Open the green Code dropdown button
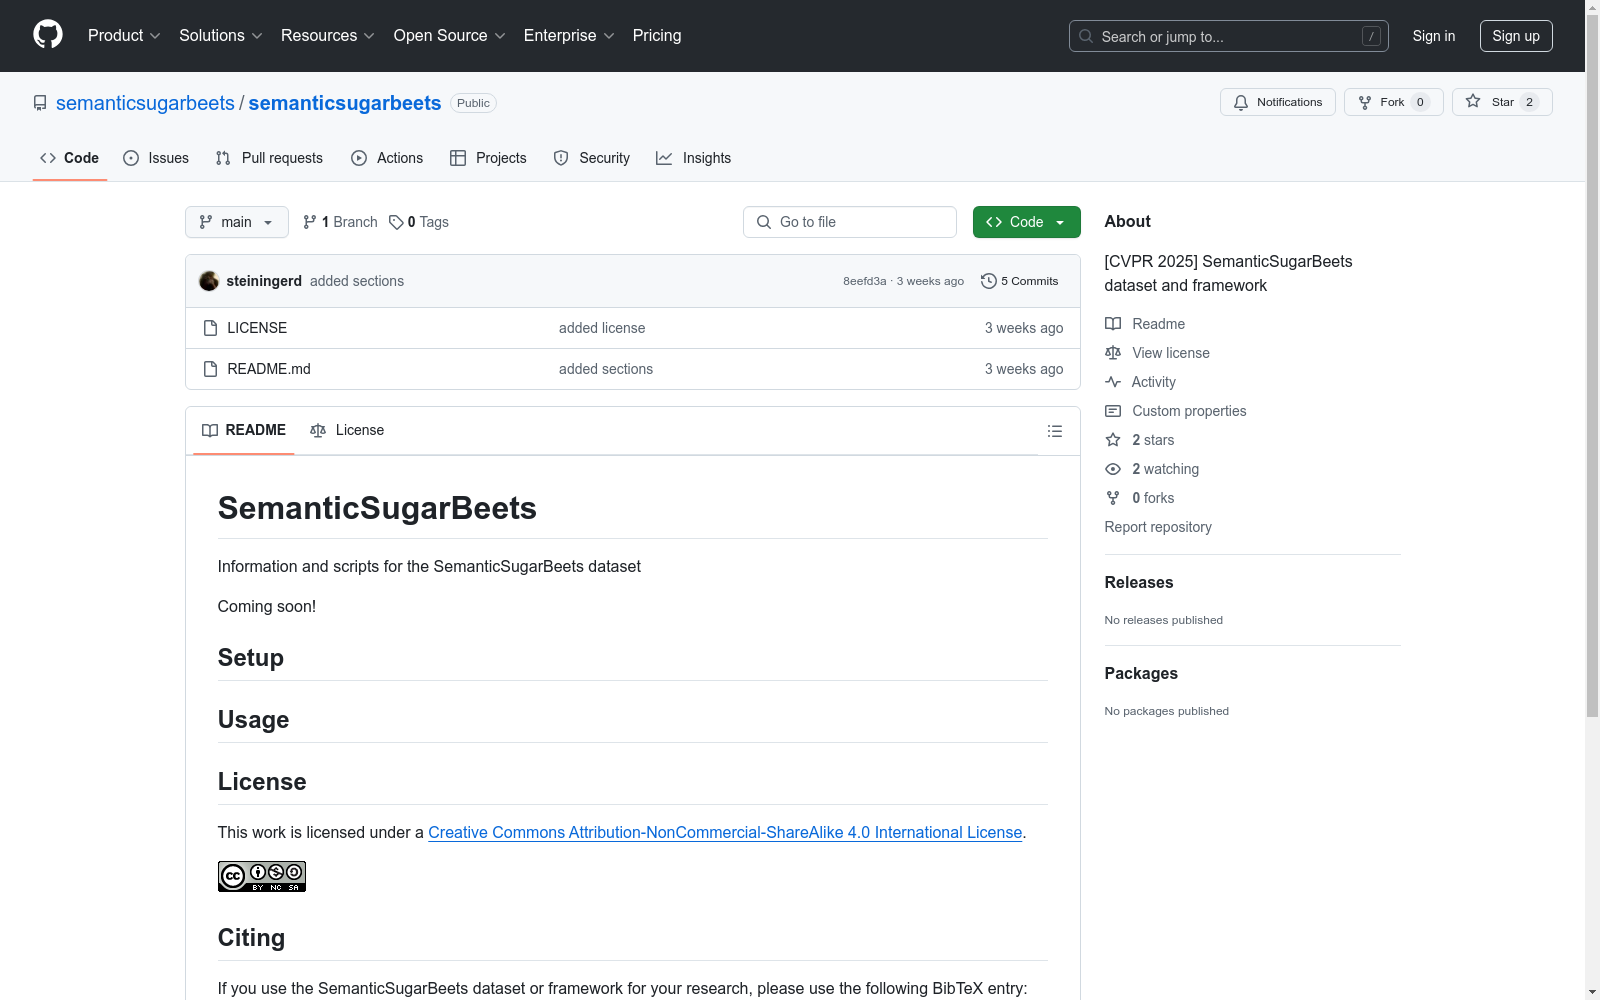1600x1000 pixels. coord(1027,222)
